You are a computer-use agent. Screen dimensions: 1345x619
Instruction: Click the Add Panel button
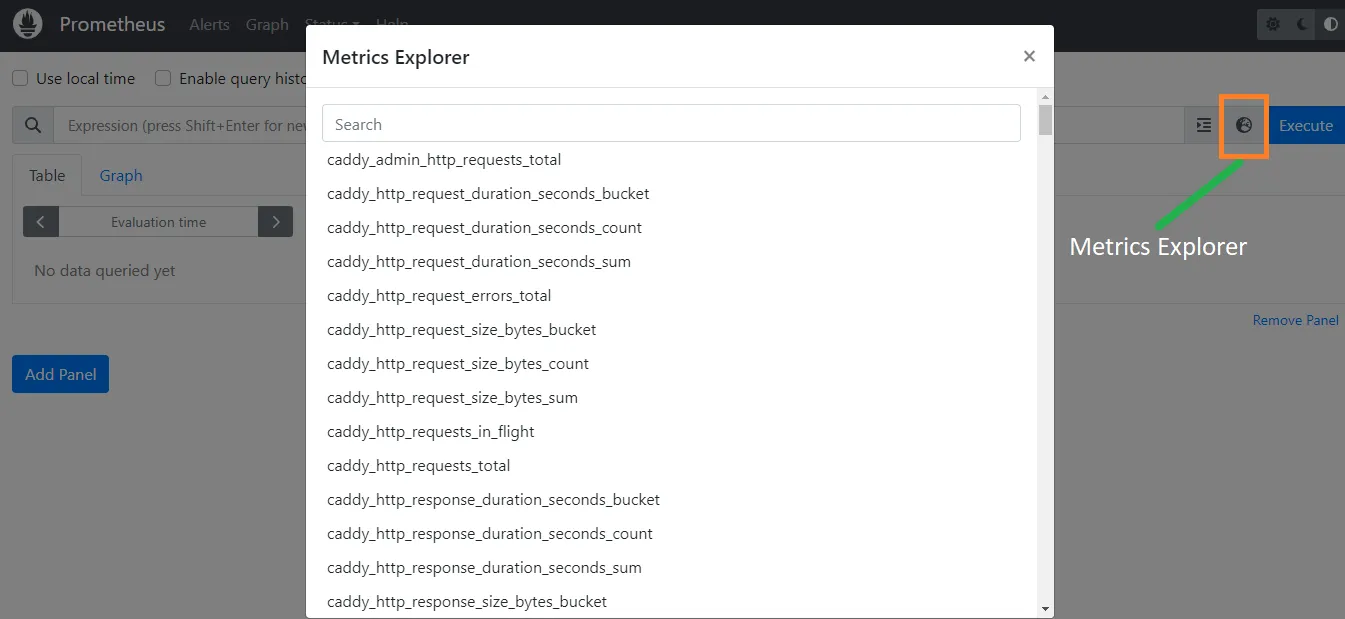tap(60, 374)
